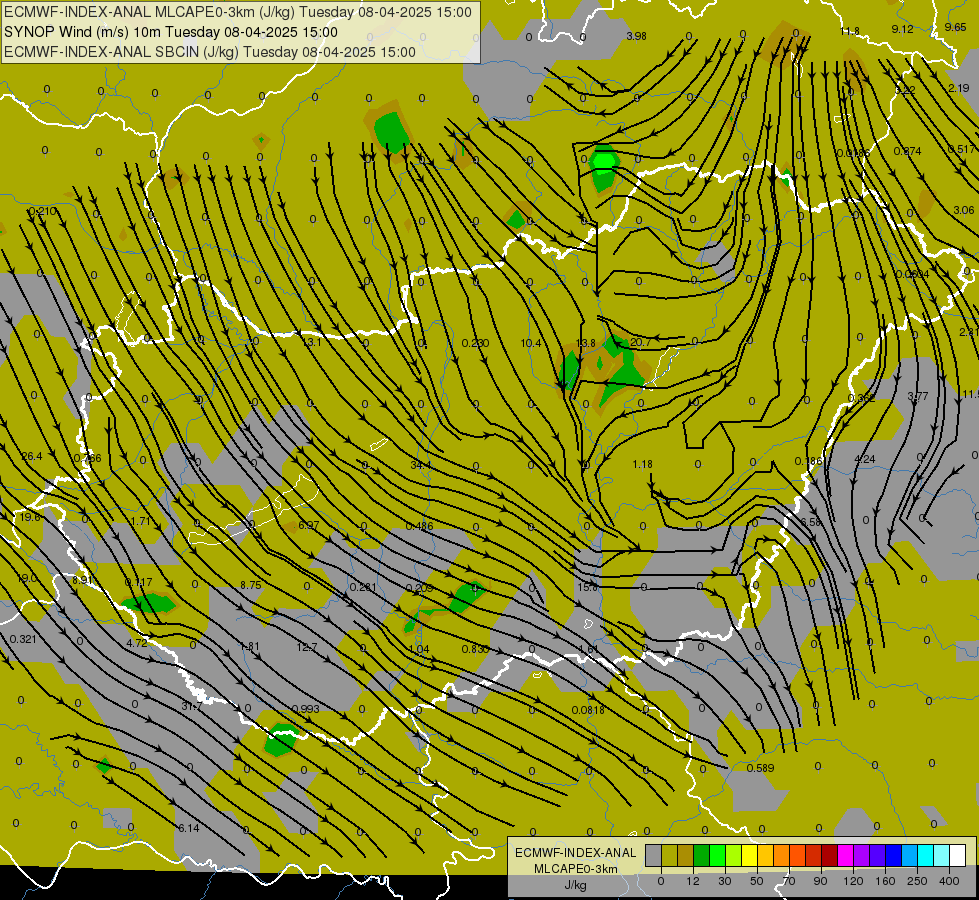The height and width of the screenshot is (900, 979).
Task: Click the map value 3.06
Action: (x=963, y=210)
